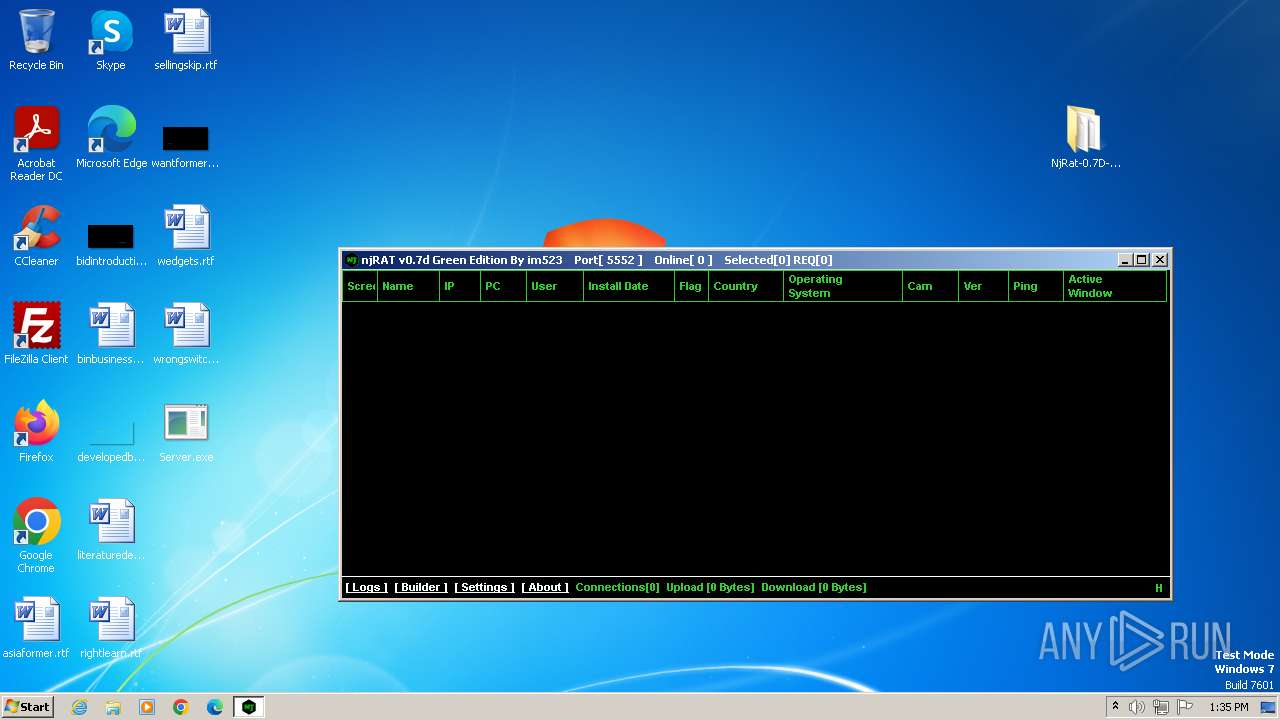Open the NjRat-0.7D folder on desktop
The height and width of the screenshot is (720, 1280).
point(1085,138)
